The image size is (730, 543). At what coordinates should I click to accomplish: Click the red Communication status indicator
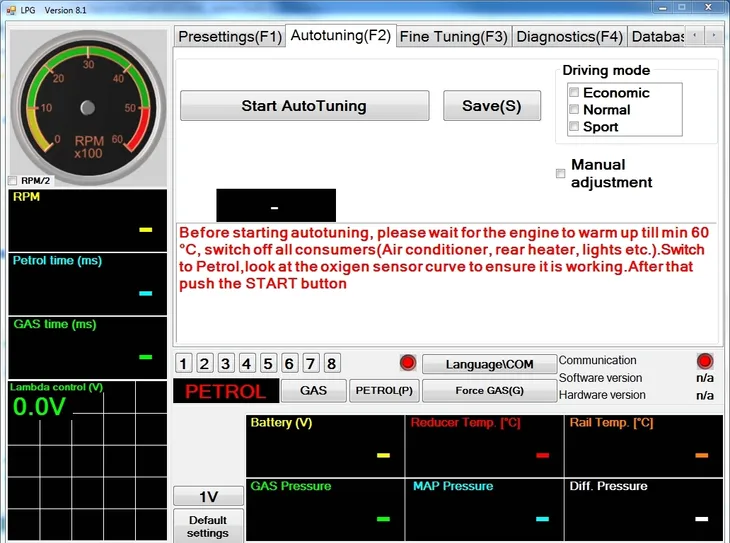point(704,361)
